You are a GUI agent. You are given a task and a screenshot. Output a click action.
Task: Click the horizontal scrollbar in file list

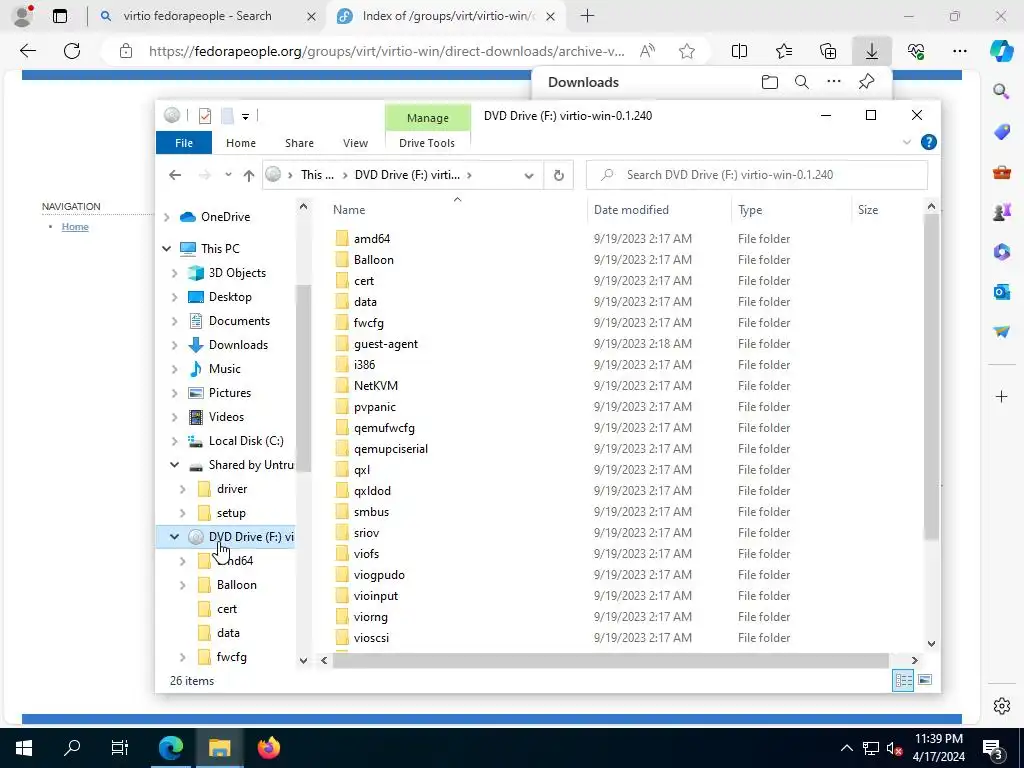point(611,660)
